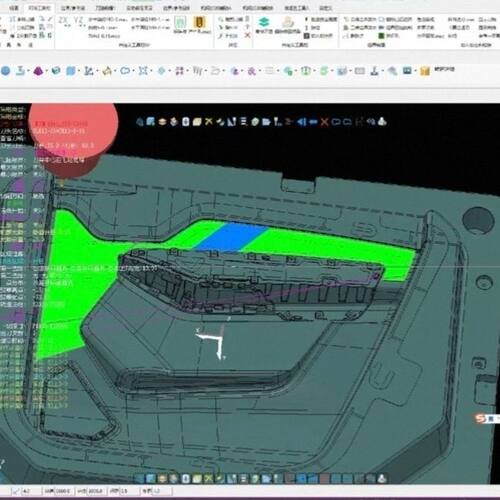Open dropdown beside the dotted grid icon
This screenshot has width=500, height=500.
187,71
